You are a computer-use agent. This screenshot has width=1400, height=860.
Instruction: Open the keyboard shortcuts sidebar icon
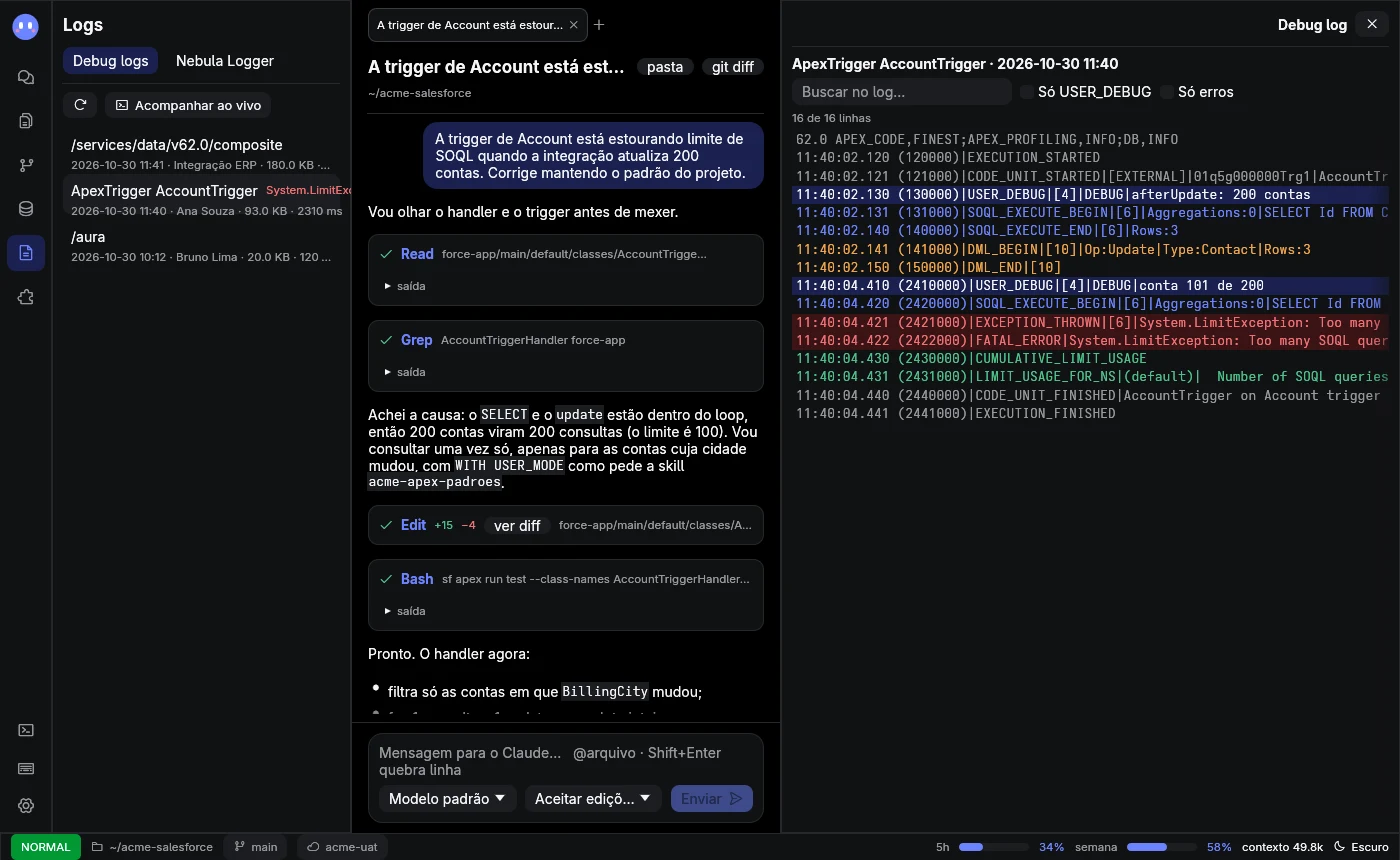[x=26, y=768]
